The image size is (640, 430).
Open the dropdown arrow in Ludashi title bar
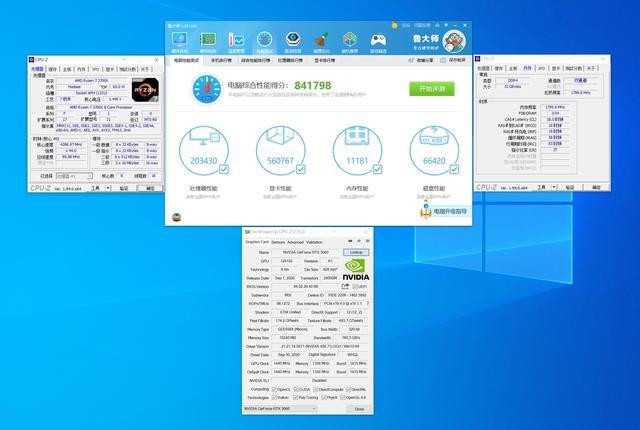[446, 25]
